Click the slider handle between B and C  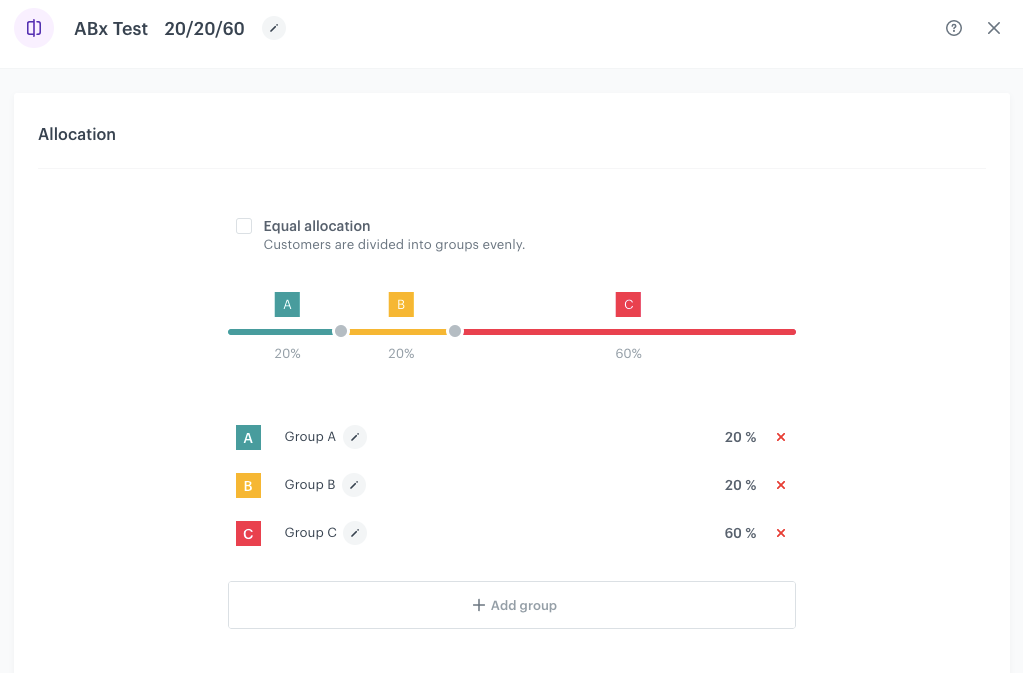455,330
